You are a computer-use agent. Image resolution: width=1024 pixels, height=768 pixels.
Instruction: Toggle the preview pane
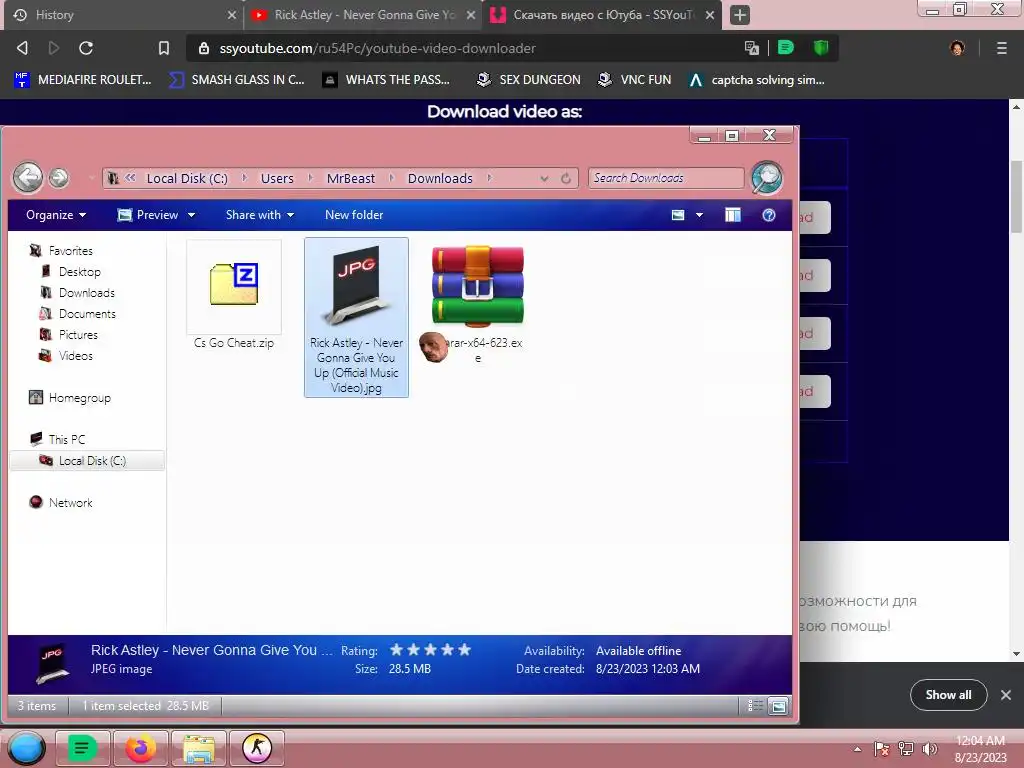733,215
